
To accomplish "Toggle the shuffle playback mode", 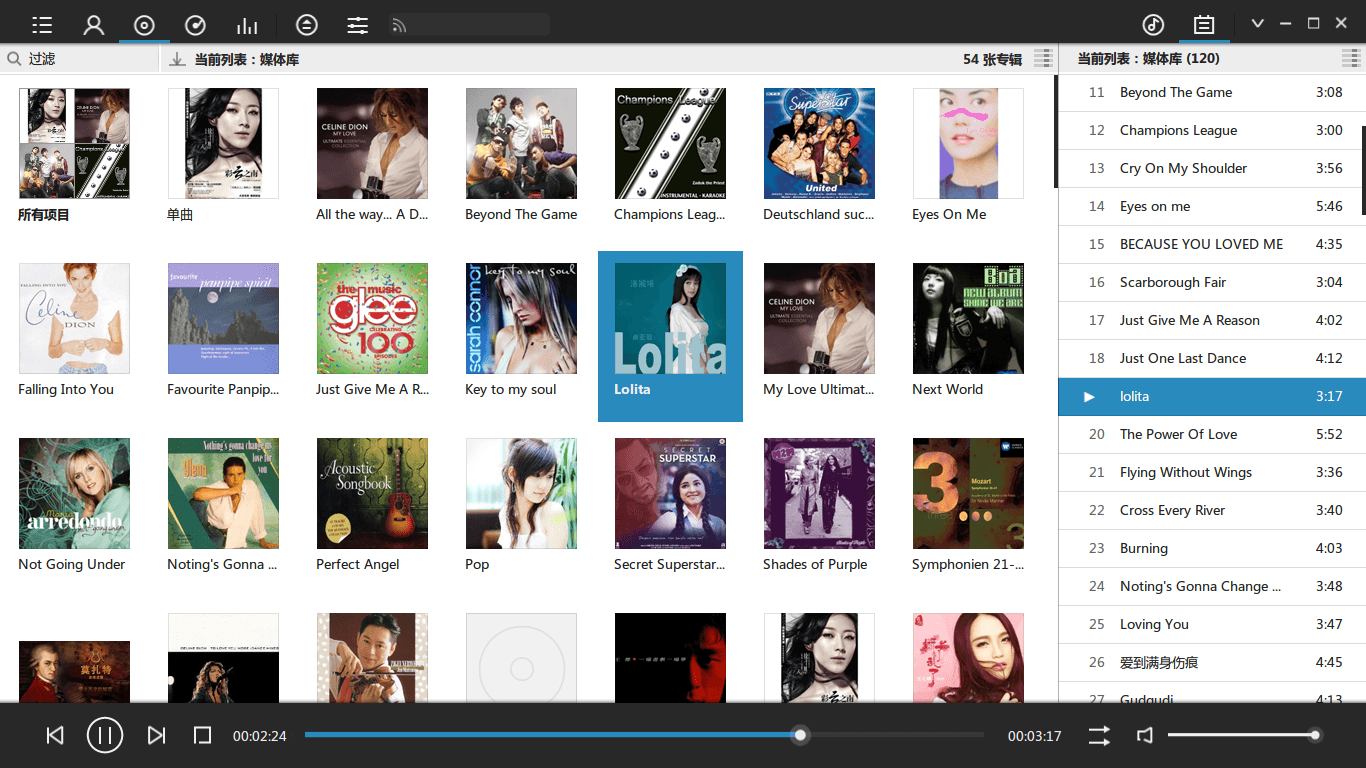I will click(1098, 735).
